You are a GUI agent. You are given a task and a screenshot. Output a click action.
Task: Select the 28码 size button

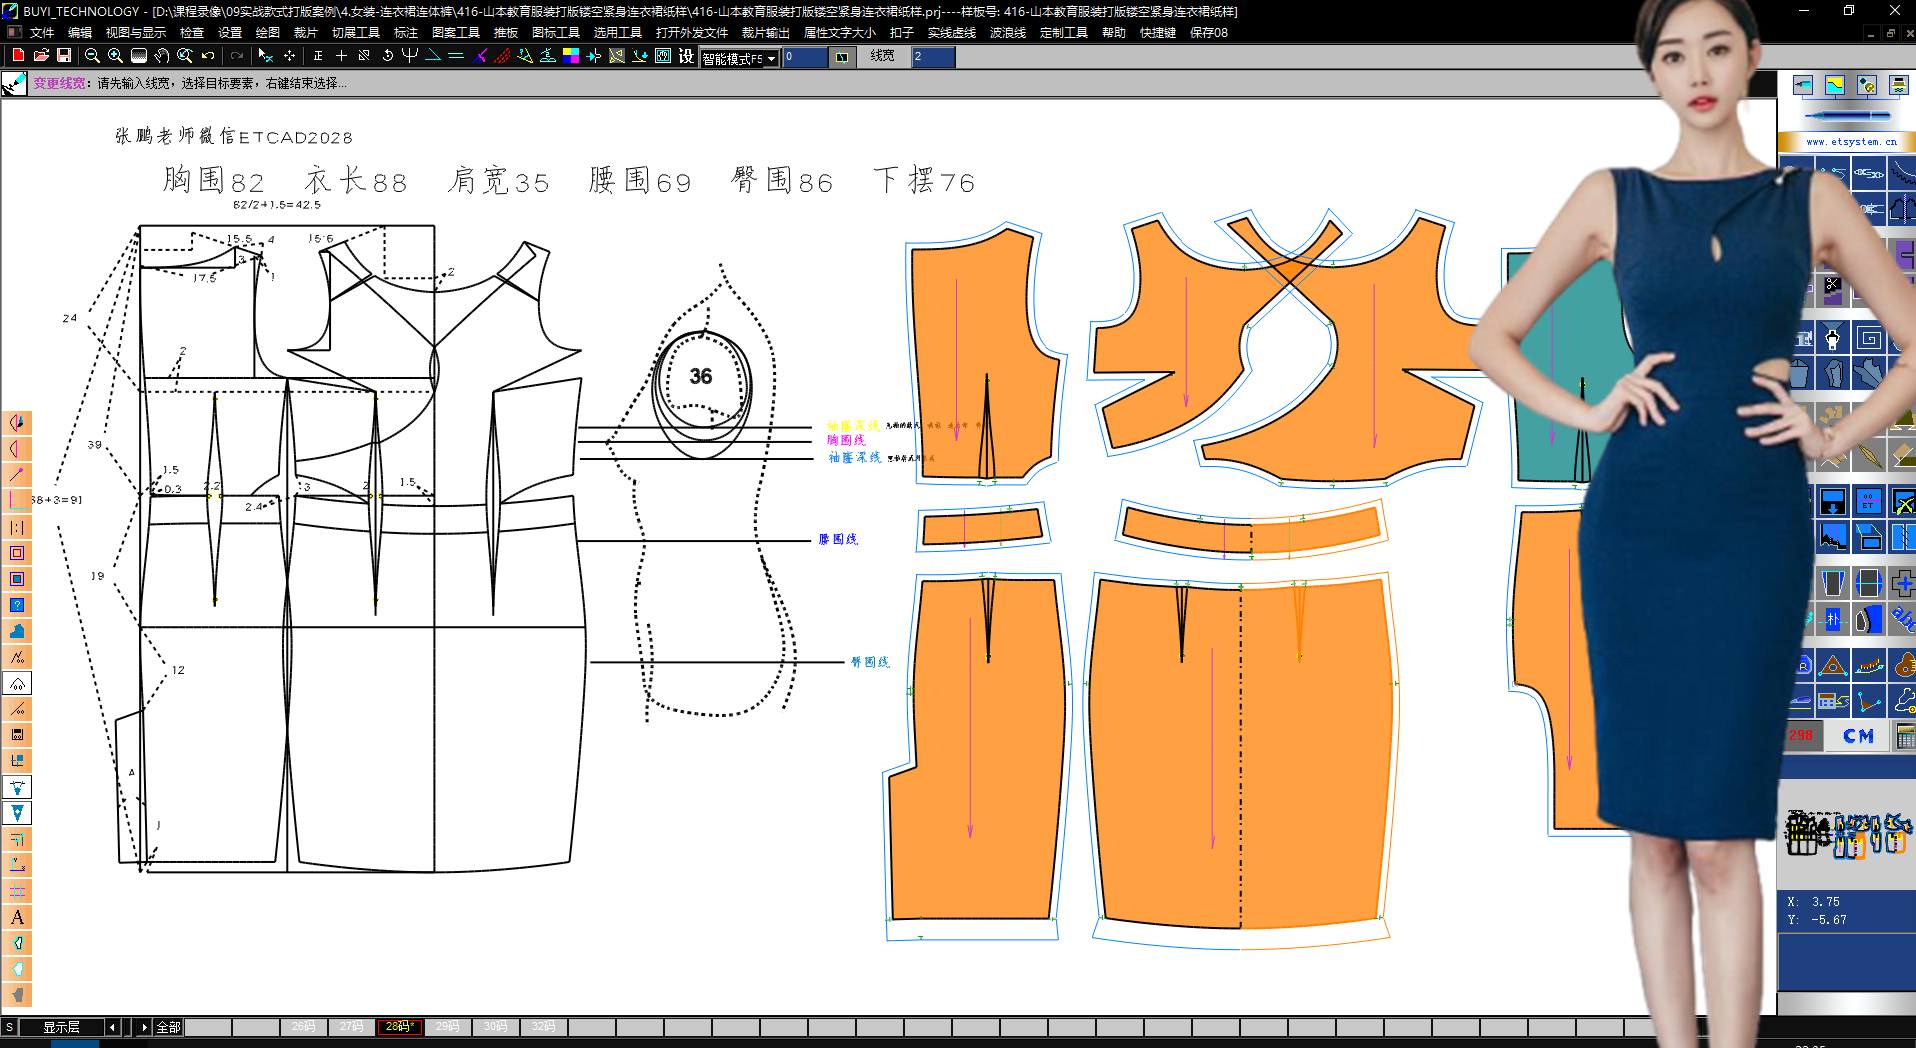coord(399,1027)
